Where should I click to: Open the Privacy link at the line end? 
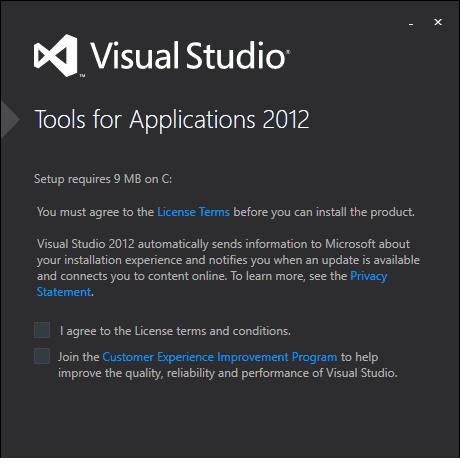(x=369, y=276)
